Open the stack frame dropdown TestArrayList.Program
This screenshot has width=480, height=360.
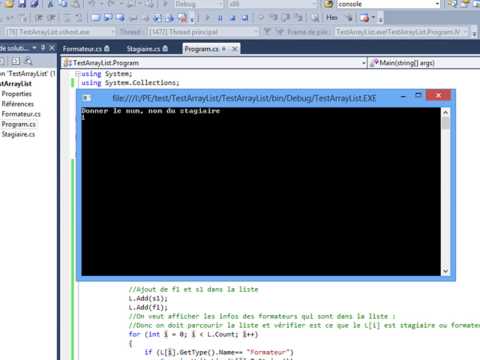click(x=403, y=32)
